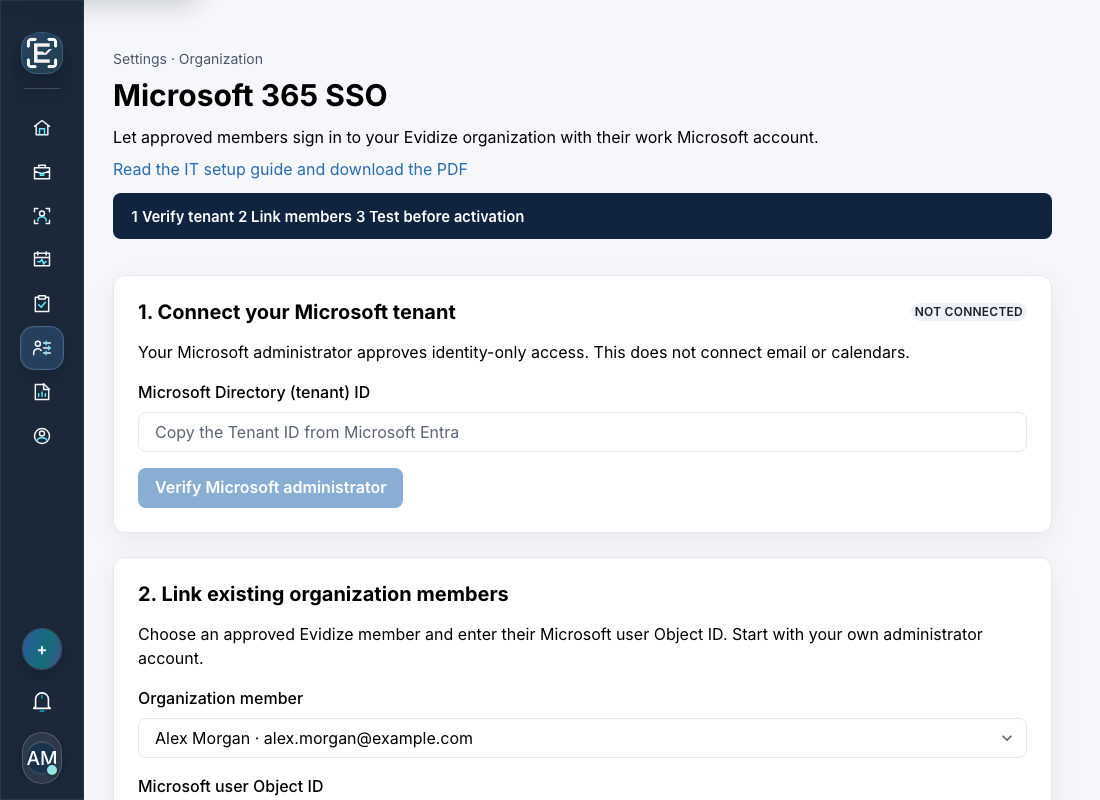
Task: Click the Settings breadcrumb
Action: click(x=140, y=59)
